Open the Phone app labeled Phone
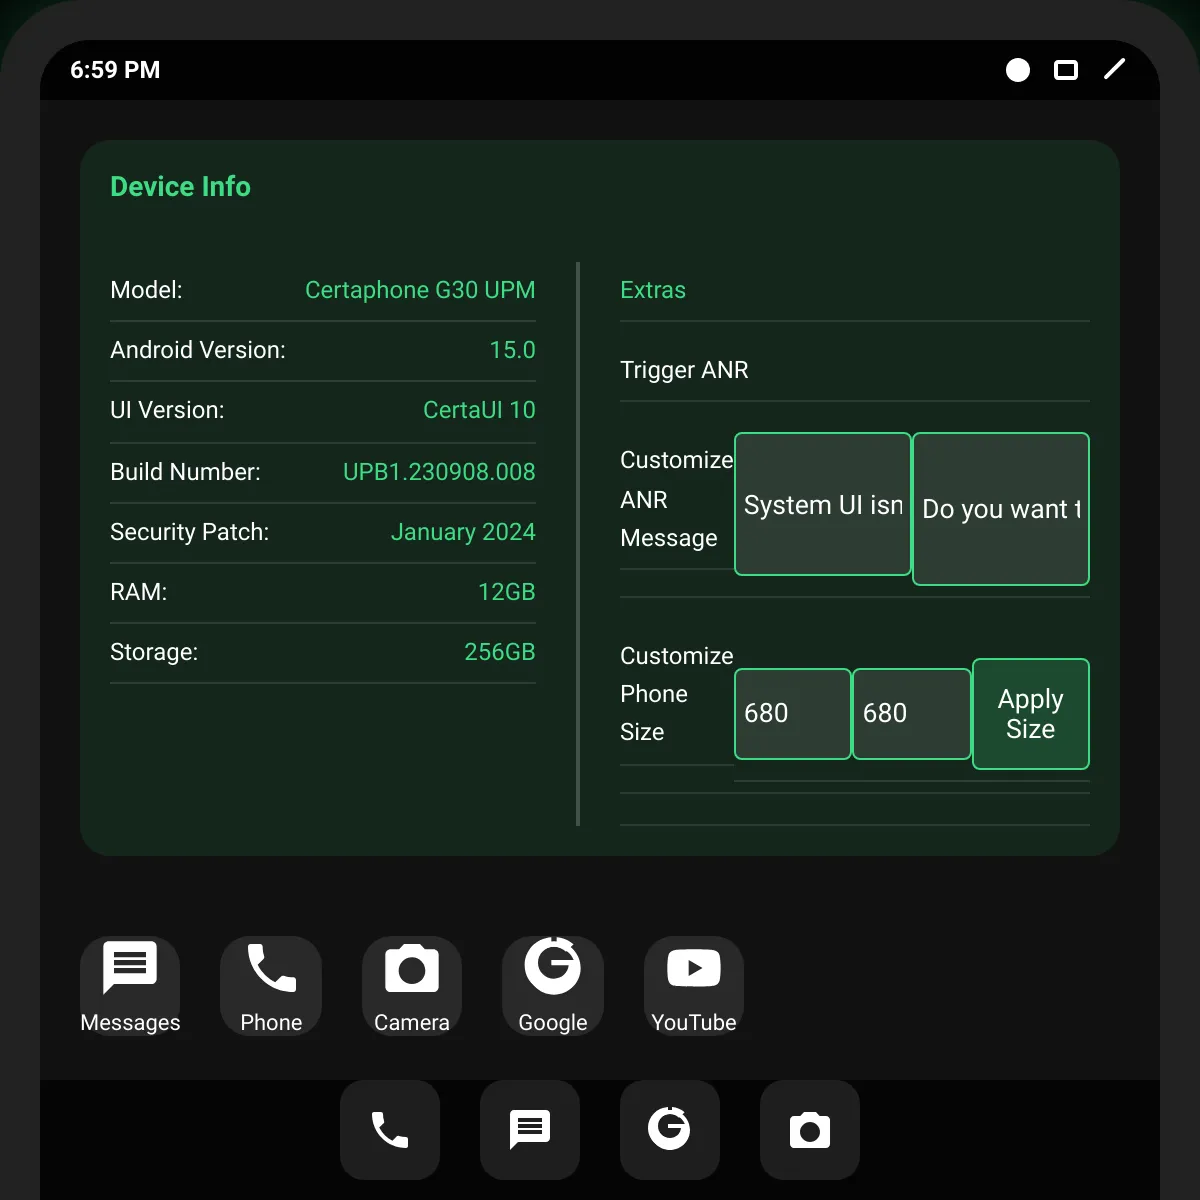Screen dimensions: 1200x1200 [x=271, y=986]
